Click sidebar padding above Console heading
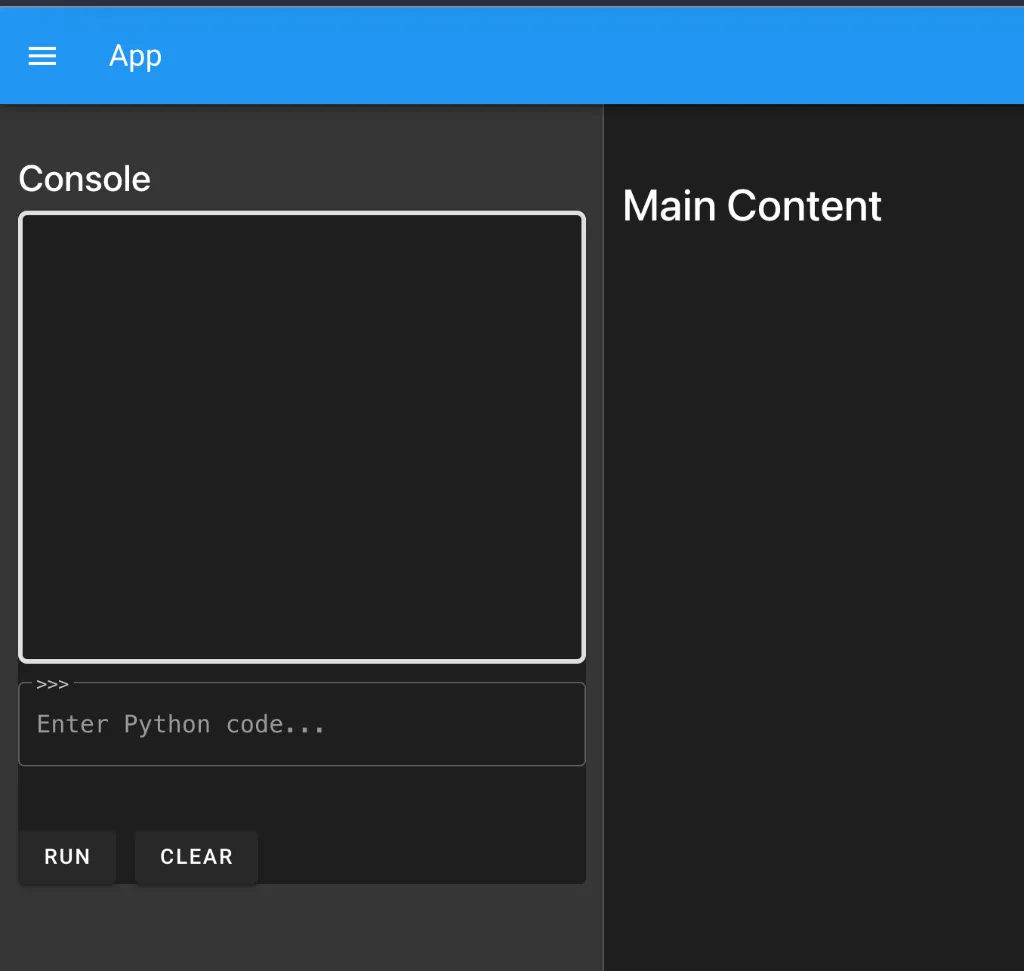The width and height of the screenshot is (1024, 971). point(301,130)
